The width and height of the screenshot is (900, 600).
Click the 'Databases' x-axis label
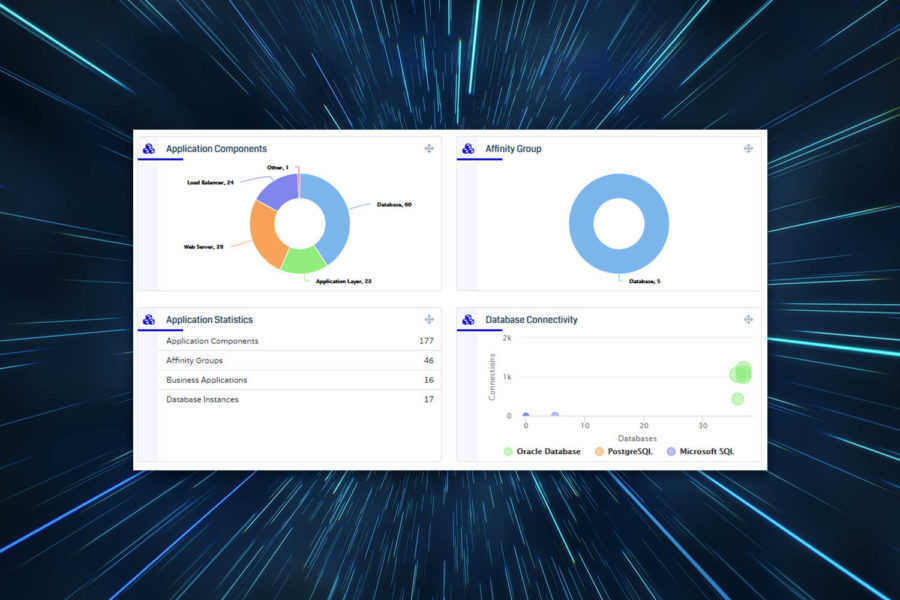click(637, 438)
